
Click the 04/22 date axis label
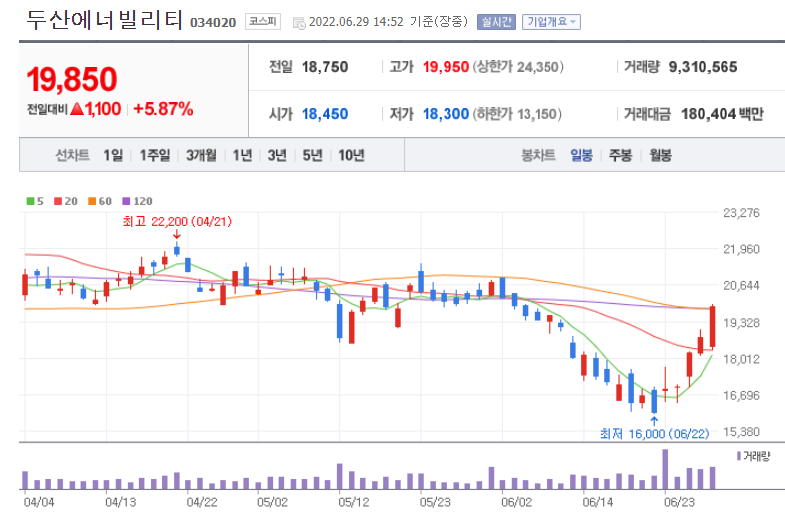point(202,502)
